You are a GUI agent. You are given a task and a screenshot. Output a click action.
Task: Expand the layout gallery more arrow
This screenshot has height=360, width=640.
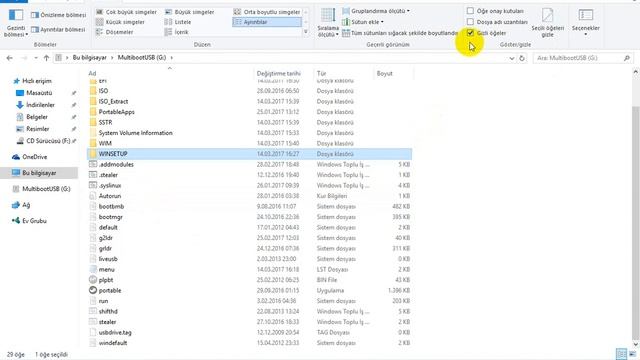point(306,31)
